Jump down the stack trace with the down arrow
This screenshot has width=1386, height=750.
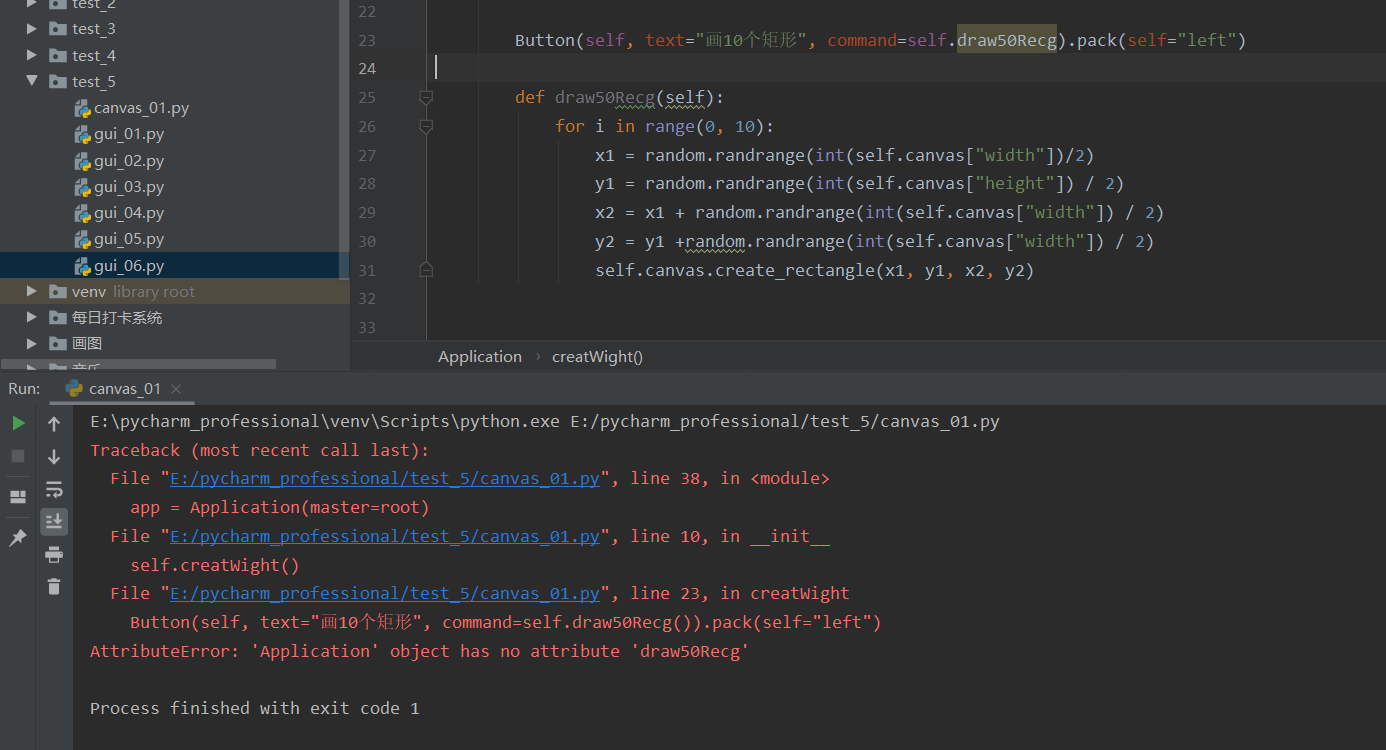point(54,457)
